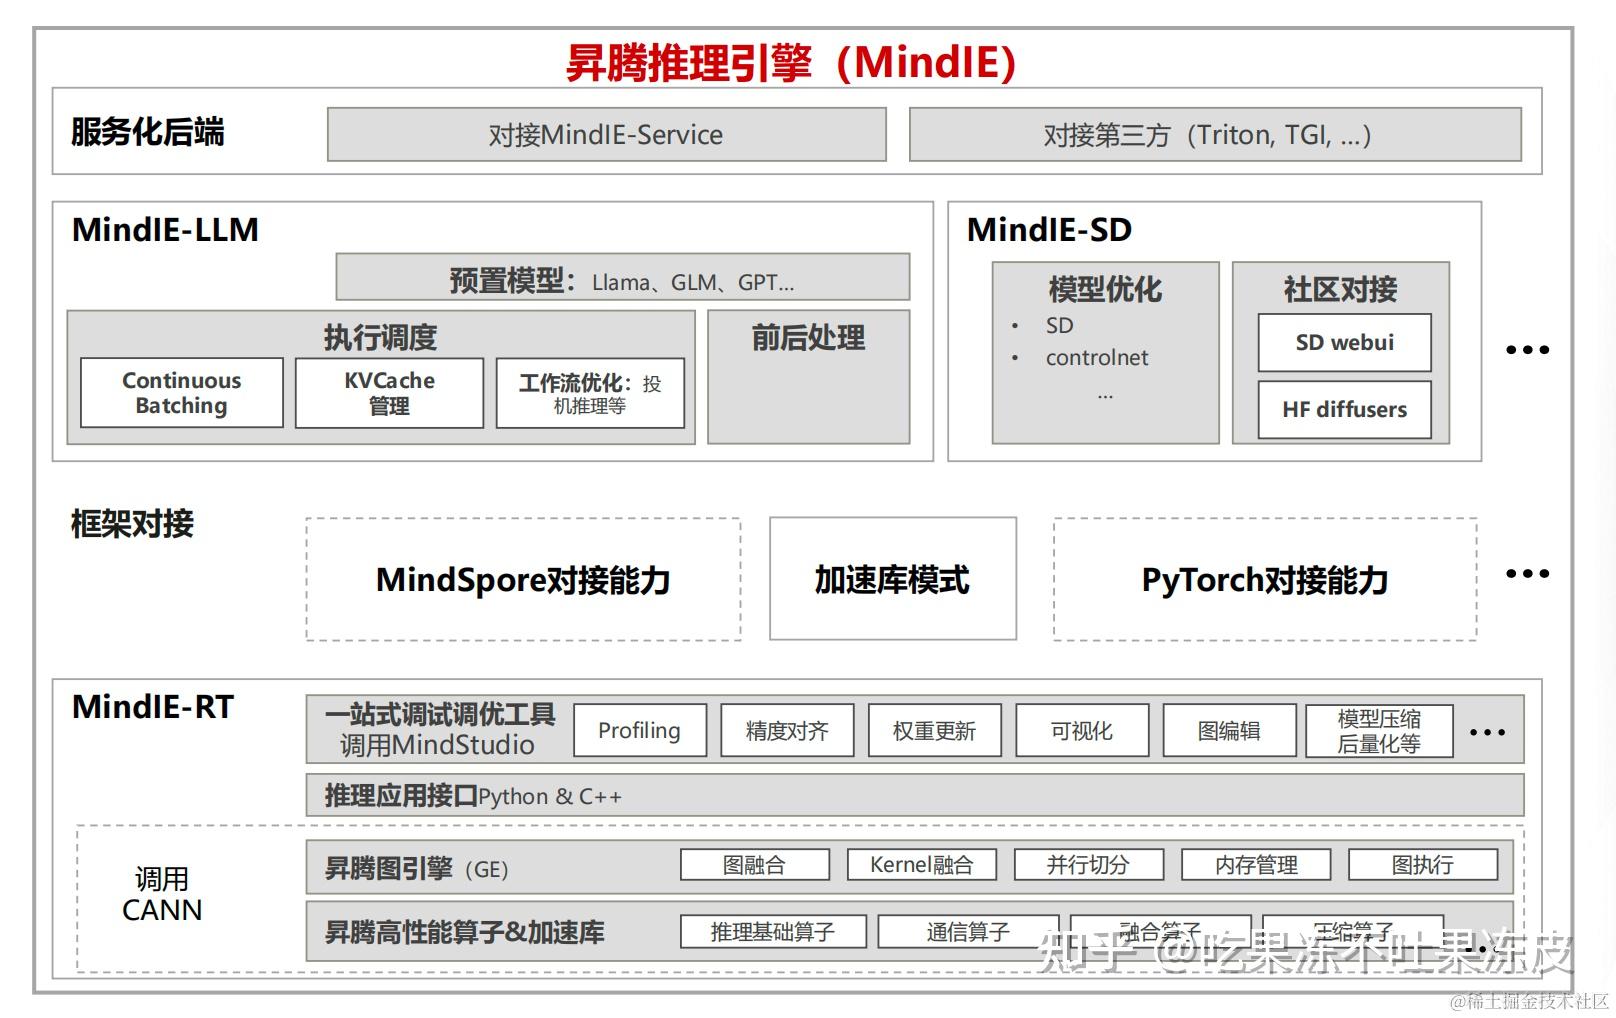Click the 图编辑 tool block

1229,730
